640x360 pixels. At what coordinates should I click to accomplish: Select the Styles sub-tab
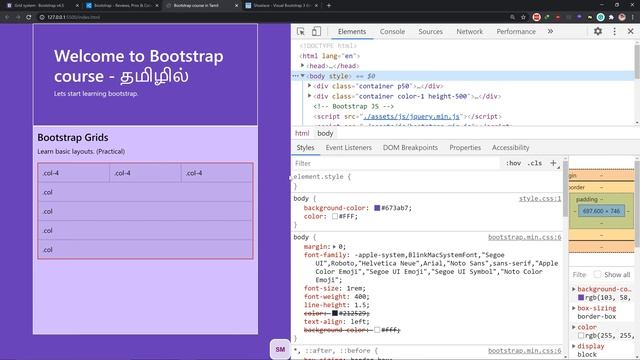pos(305,147)
